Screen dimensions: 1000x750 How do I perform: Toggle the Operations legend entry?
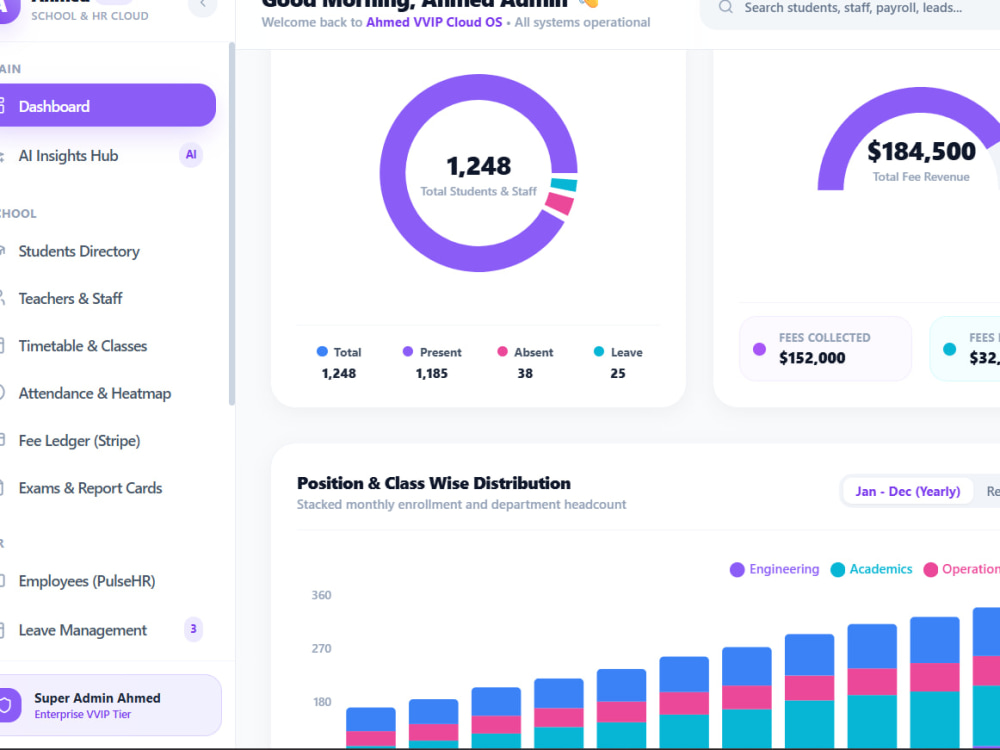(962, 570)
